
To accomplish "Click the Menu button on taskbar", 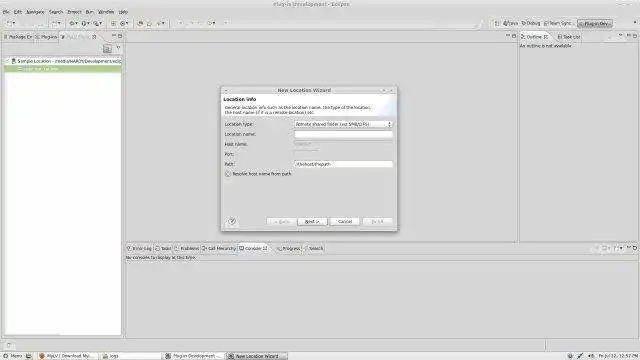I will point(12,356).
